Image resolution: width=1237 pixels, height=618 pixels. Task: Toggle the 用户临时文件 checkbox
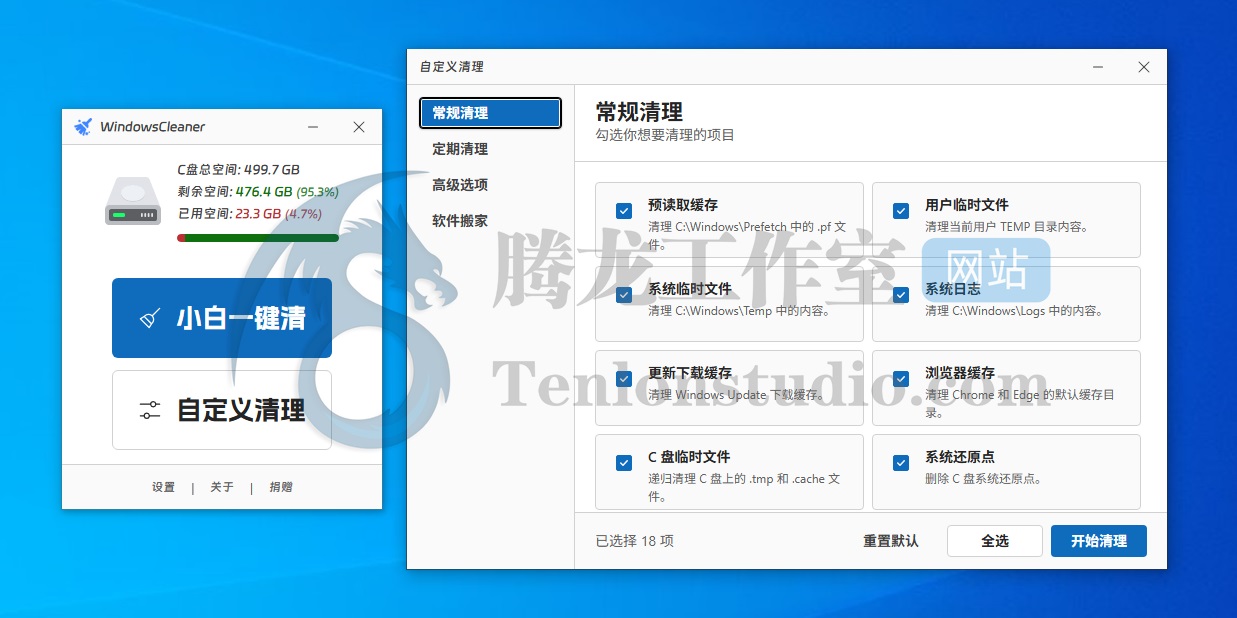click(x=901, y=211)
